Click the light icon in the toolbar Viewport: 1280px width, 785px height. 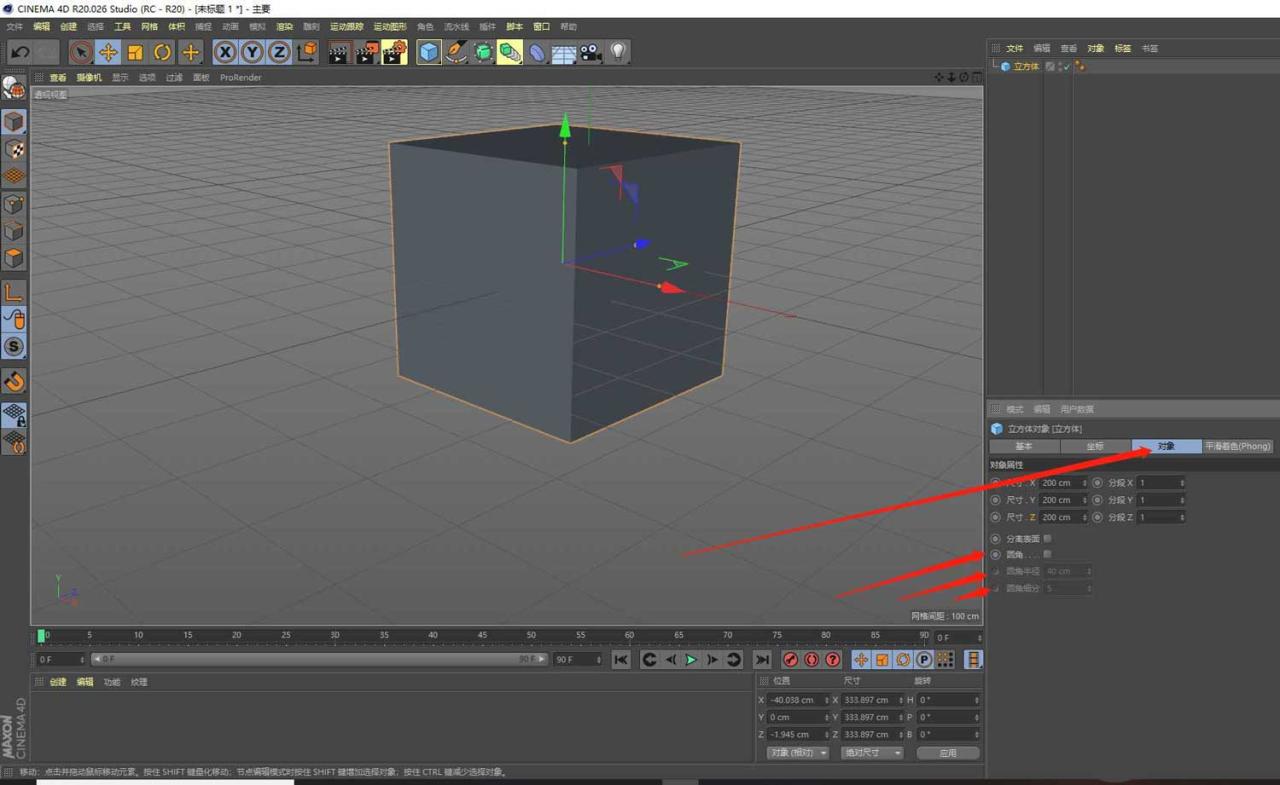(x=618, y=52)
